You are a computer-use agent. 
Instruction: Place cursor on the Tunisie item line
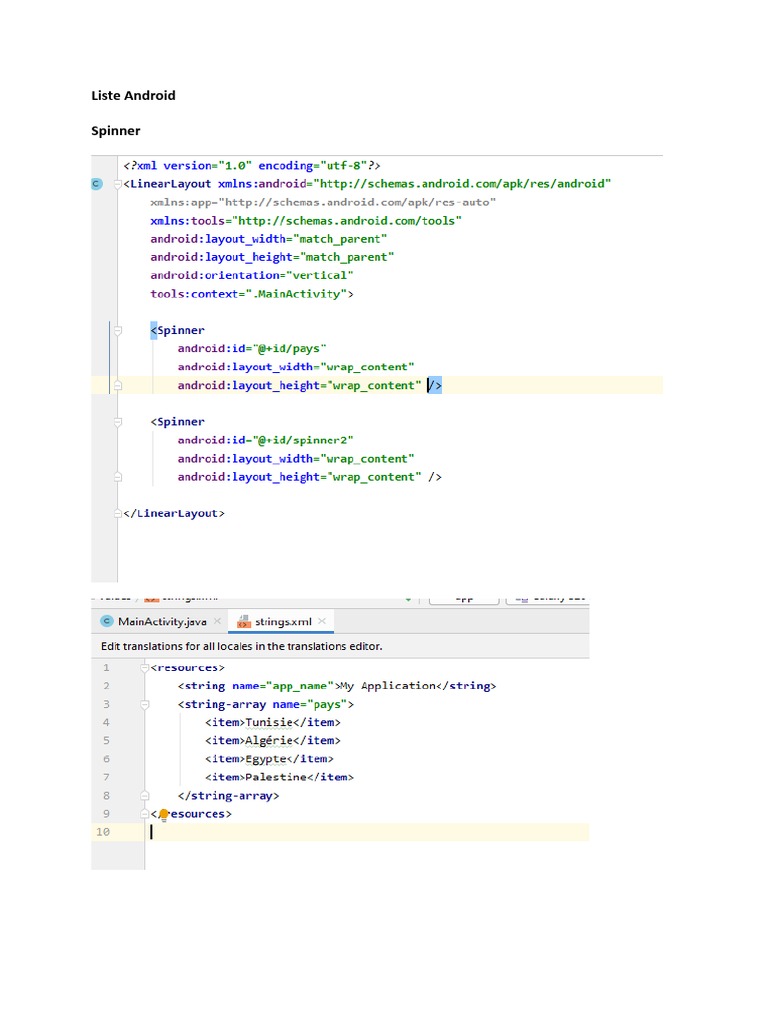click(272, 722)
